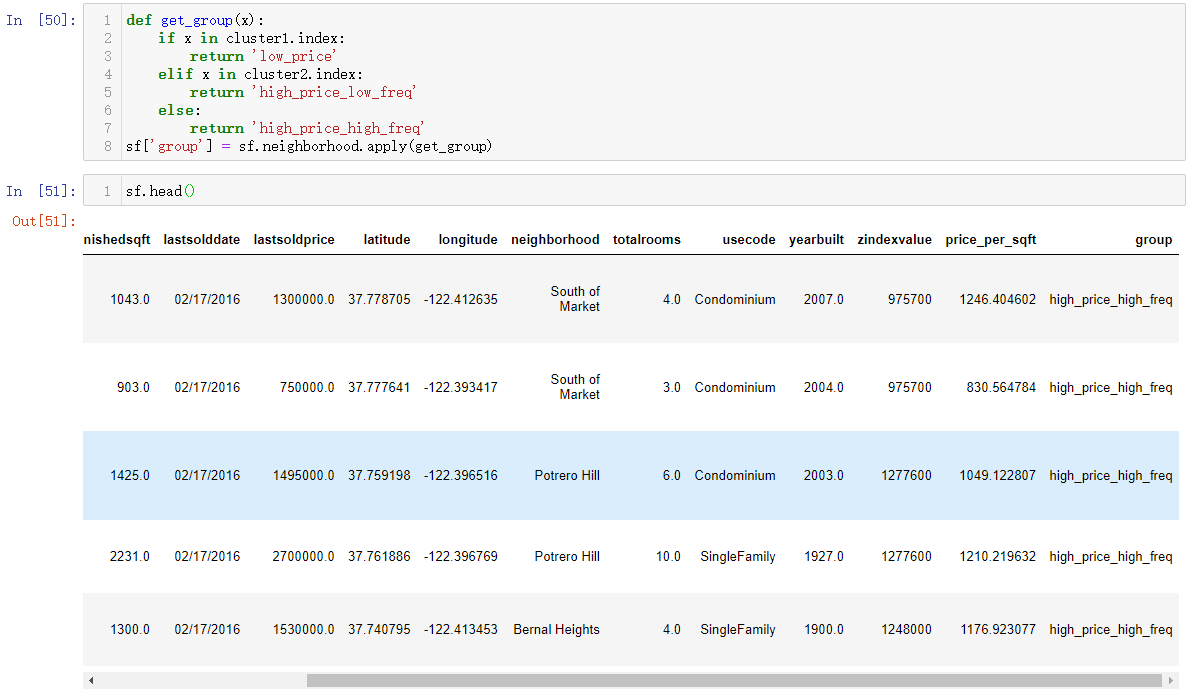
Task: Click the right arrow of horizontal scrollbar
Action: click(x=1171, y=681)
